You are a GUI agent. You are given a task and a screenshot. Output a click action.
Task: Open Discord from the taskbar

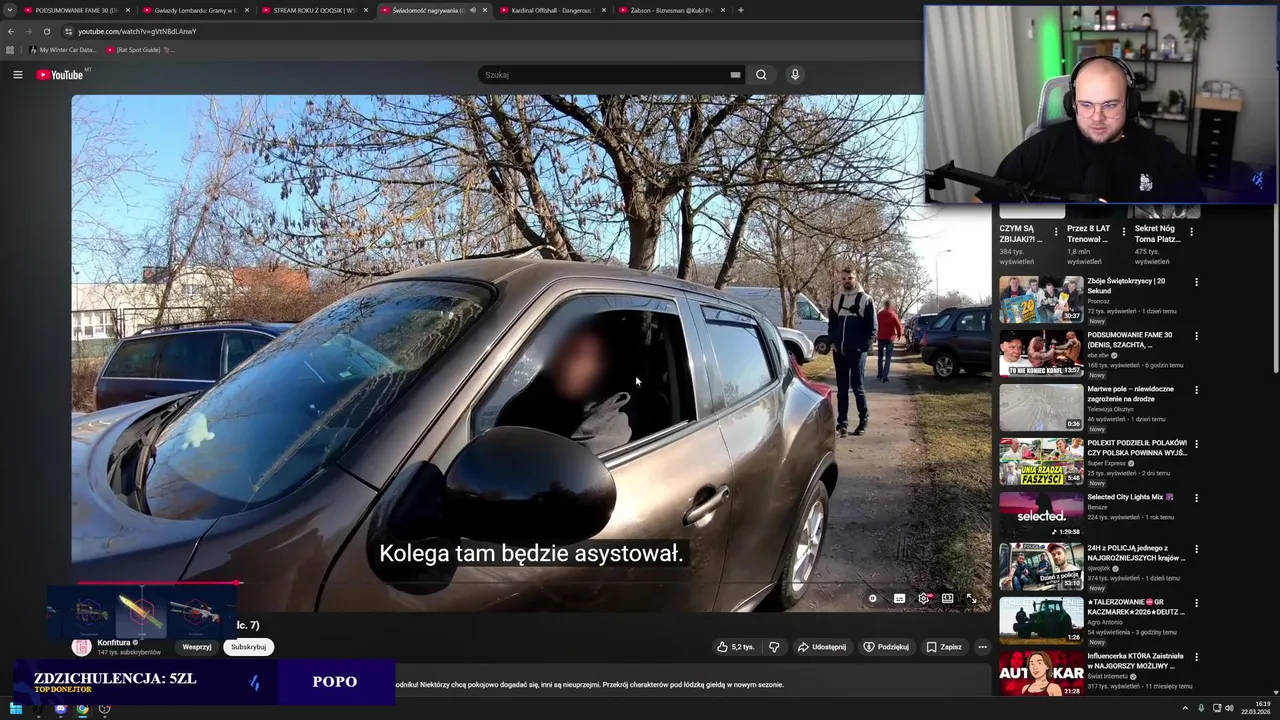point(60,709)
